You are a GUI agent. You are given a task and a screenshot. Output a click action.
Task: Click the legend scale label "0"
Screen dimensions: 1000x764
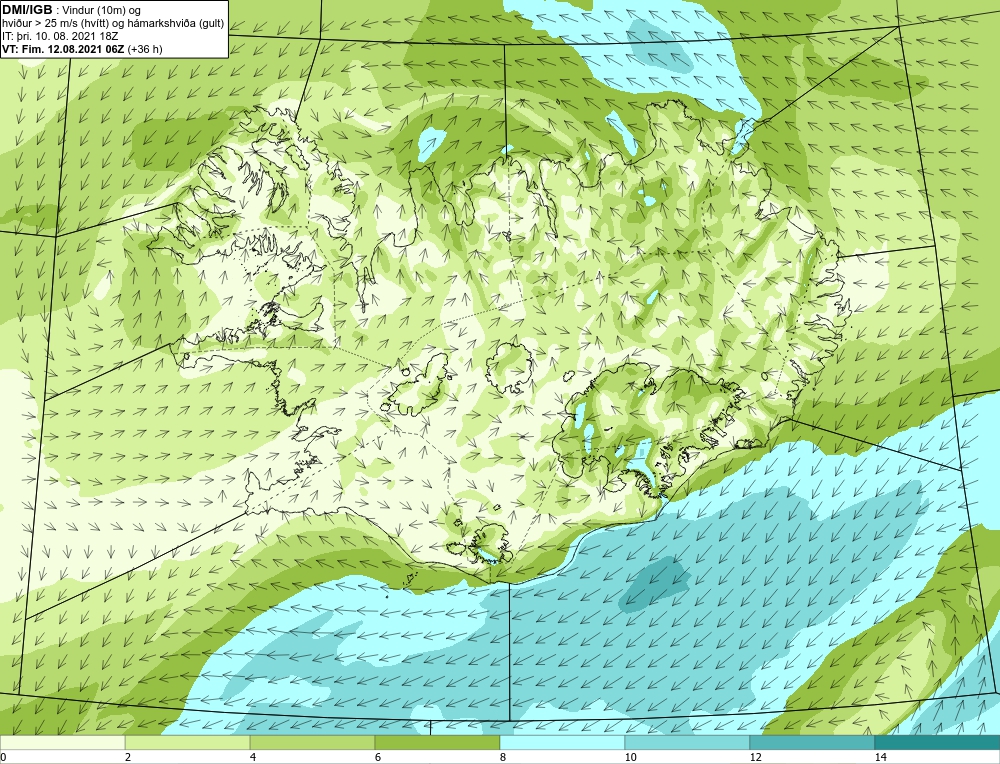(x=3, y=757)
